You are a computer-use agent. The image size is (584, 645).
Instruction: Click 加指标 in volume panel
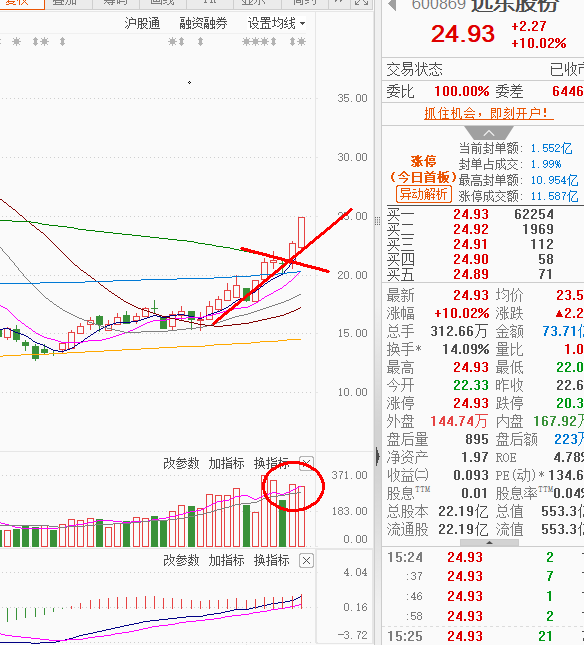pyautogui.click(x=226, y=464)
